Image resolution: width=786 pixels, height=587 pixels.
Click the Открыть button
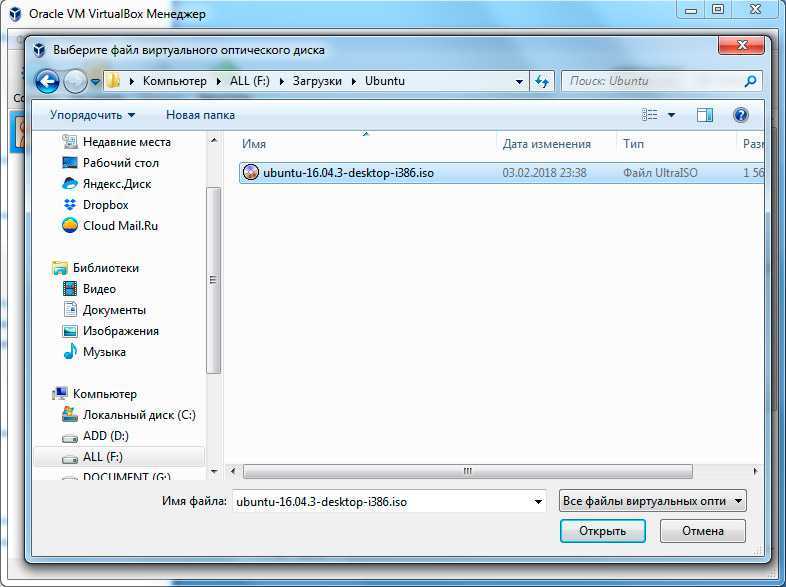click(603, 531)
